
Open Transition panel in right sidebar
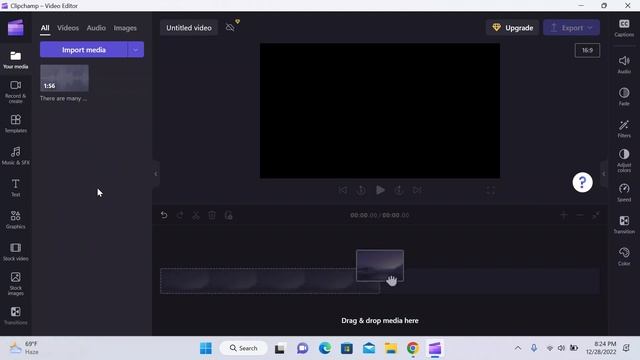[x=624, y=224]
